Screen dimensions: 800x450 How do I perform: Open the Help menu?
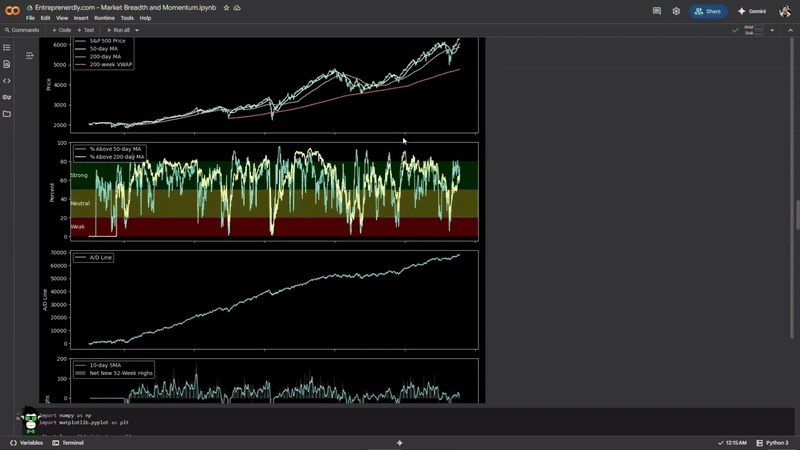[x=145, y=18]
